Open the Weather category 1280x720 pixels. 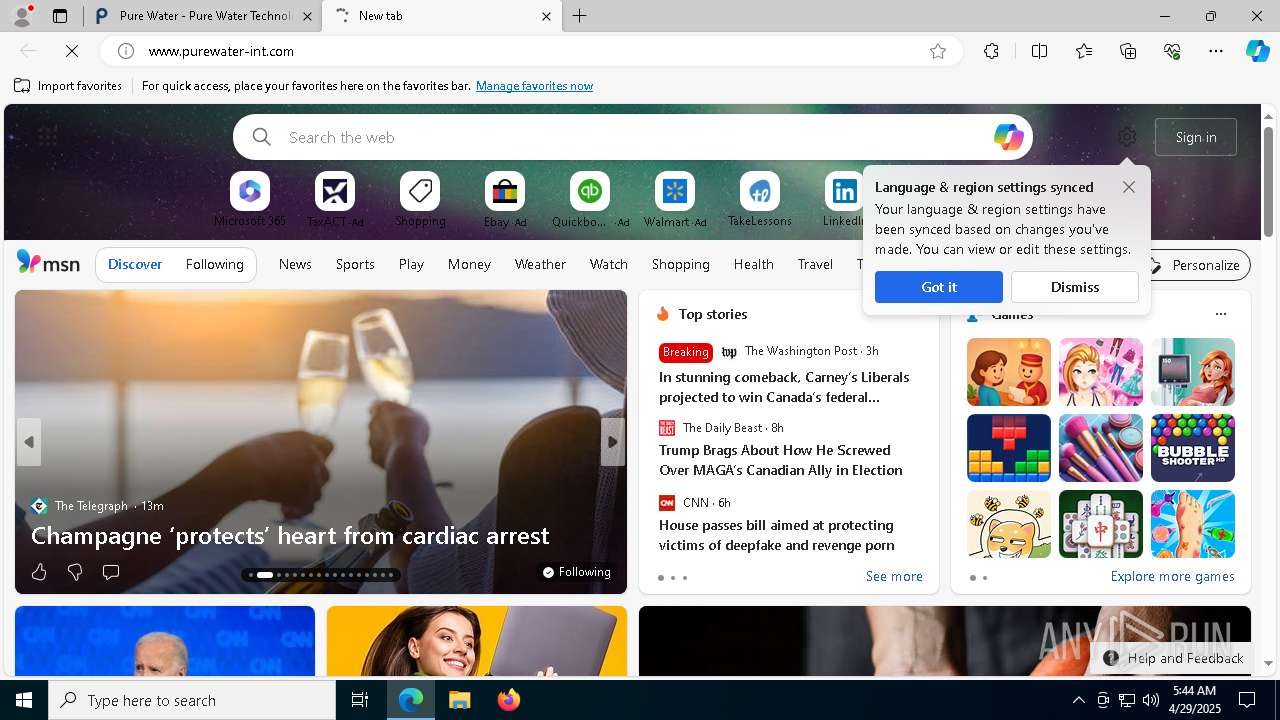tap(540, 264)
